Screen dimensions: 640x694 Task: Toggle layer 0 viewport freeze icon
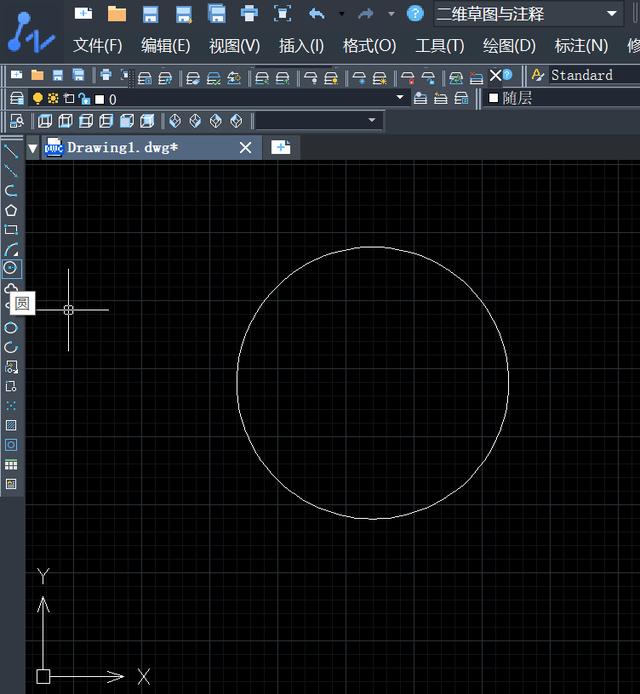click(69, 98)
